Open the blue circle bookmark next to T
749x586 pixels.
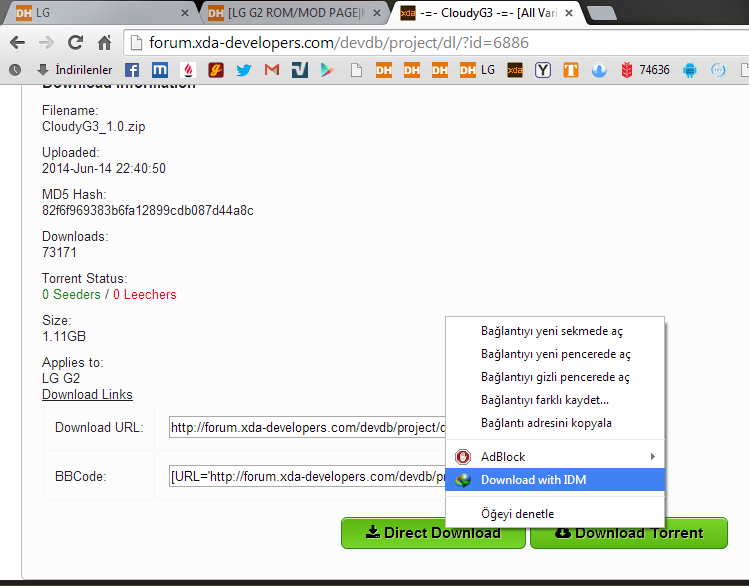point(599,70)
